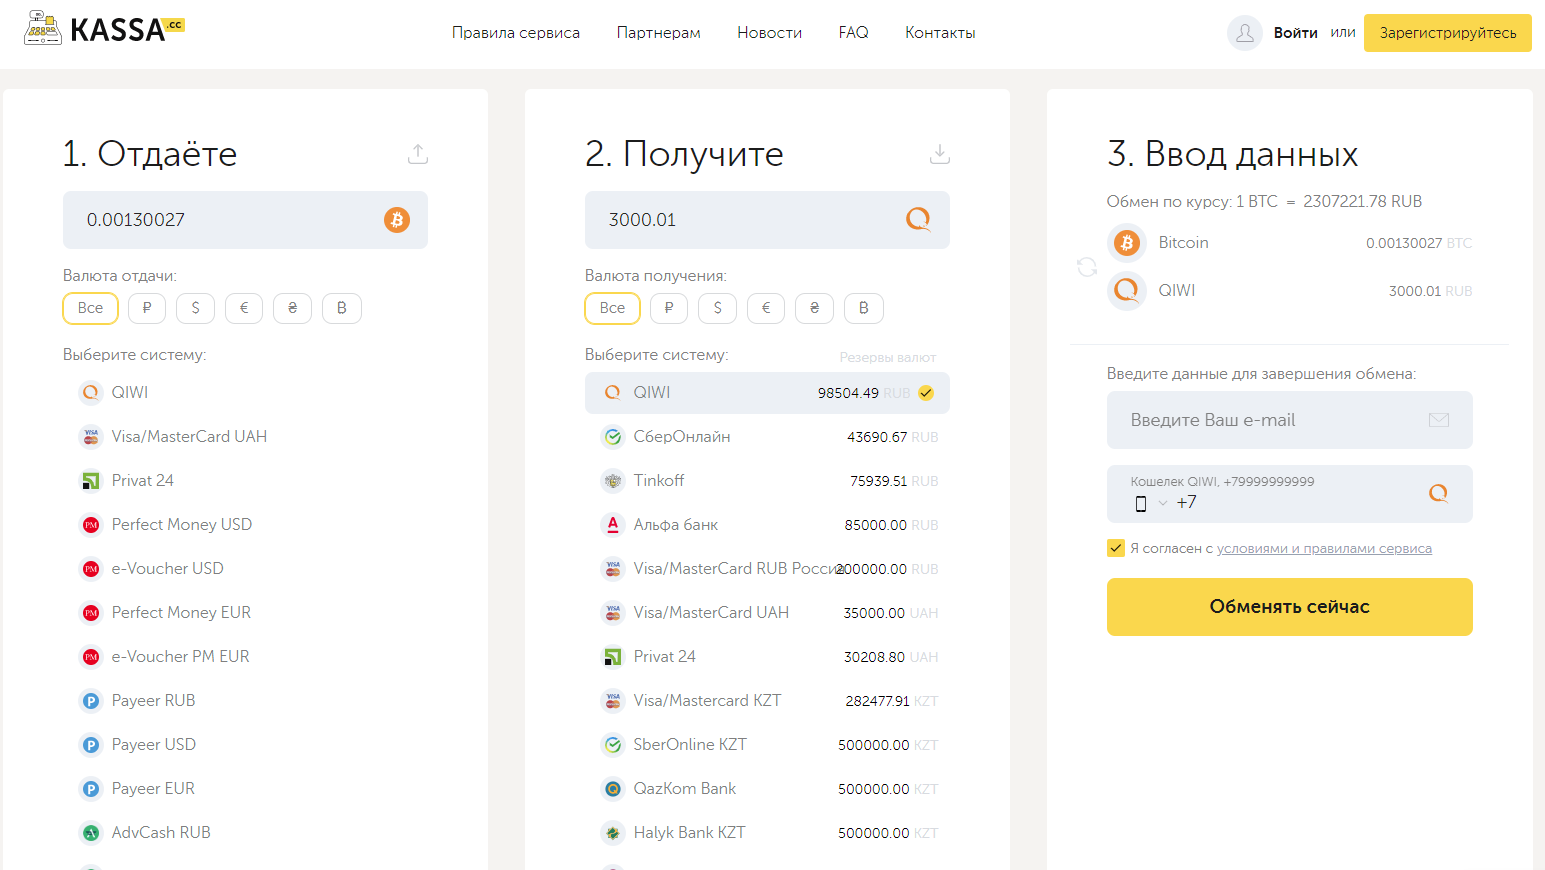1545x870 pixels.
Task: Toggle the service terms agreement checkbox
Action: point(1116,548)
